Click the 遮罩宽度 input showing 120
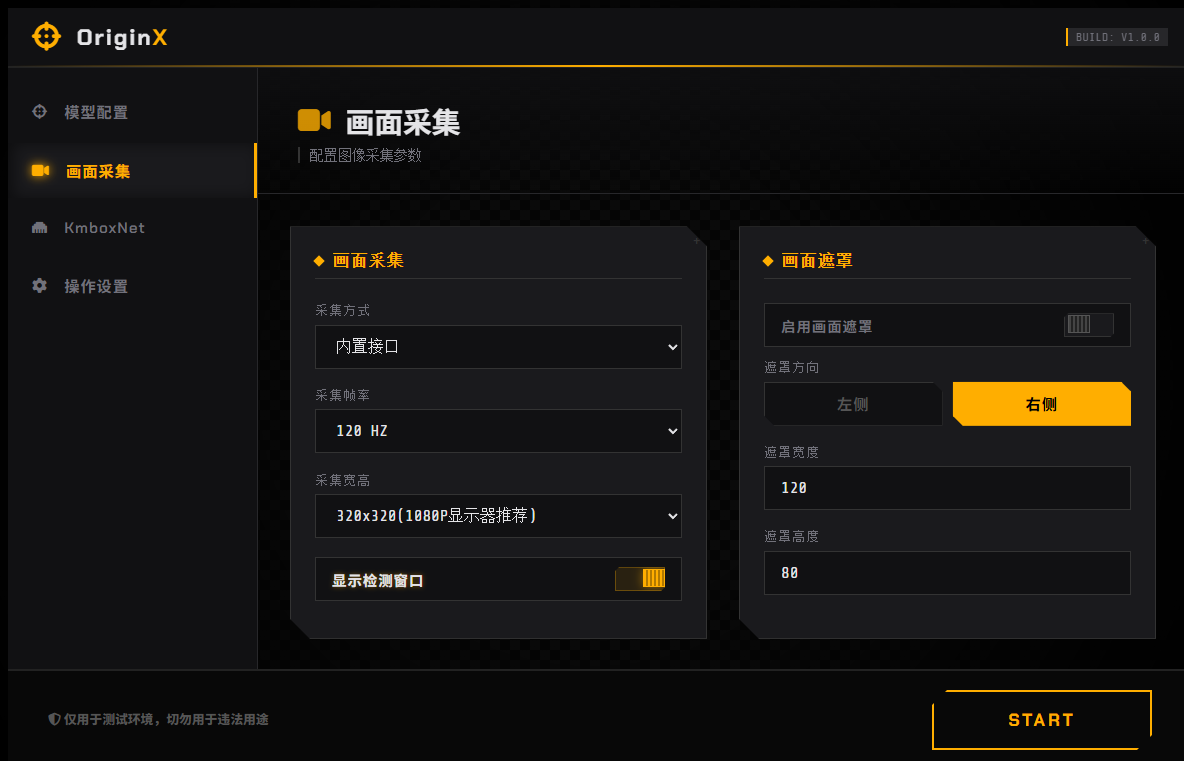 tap(946, 488)
